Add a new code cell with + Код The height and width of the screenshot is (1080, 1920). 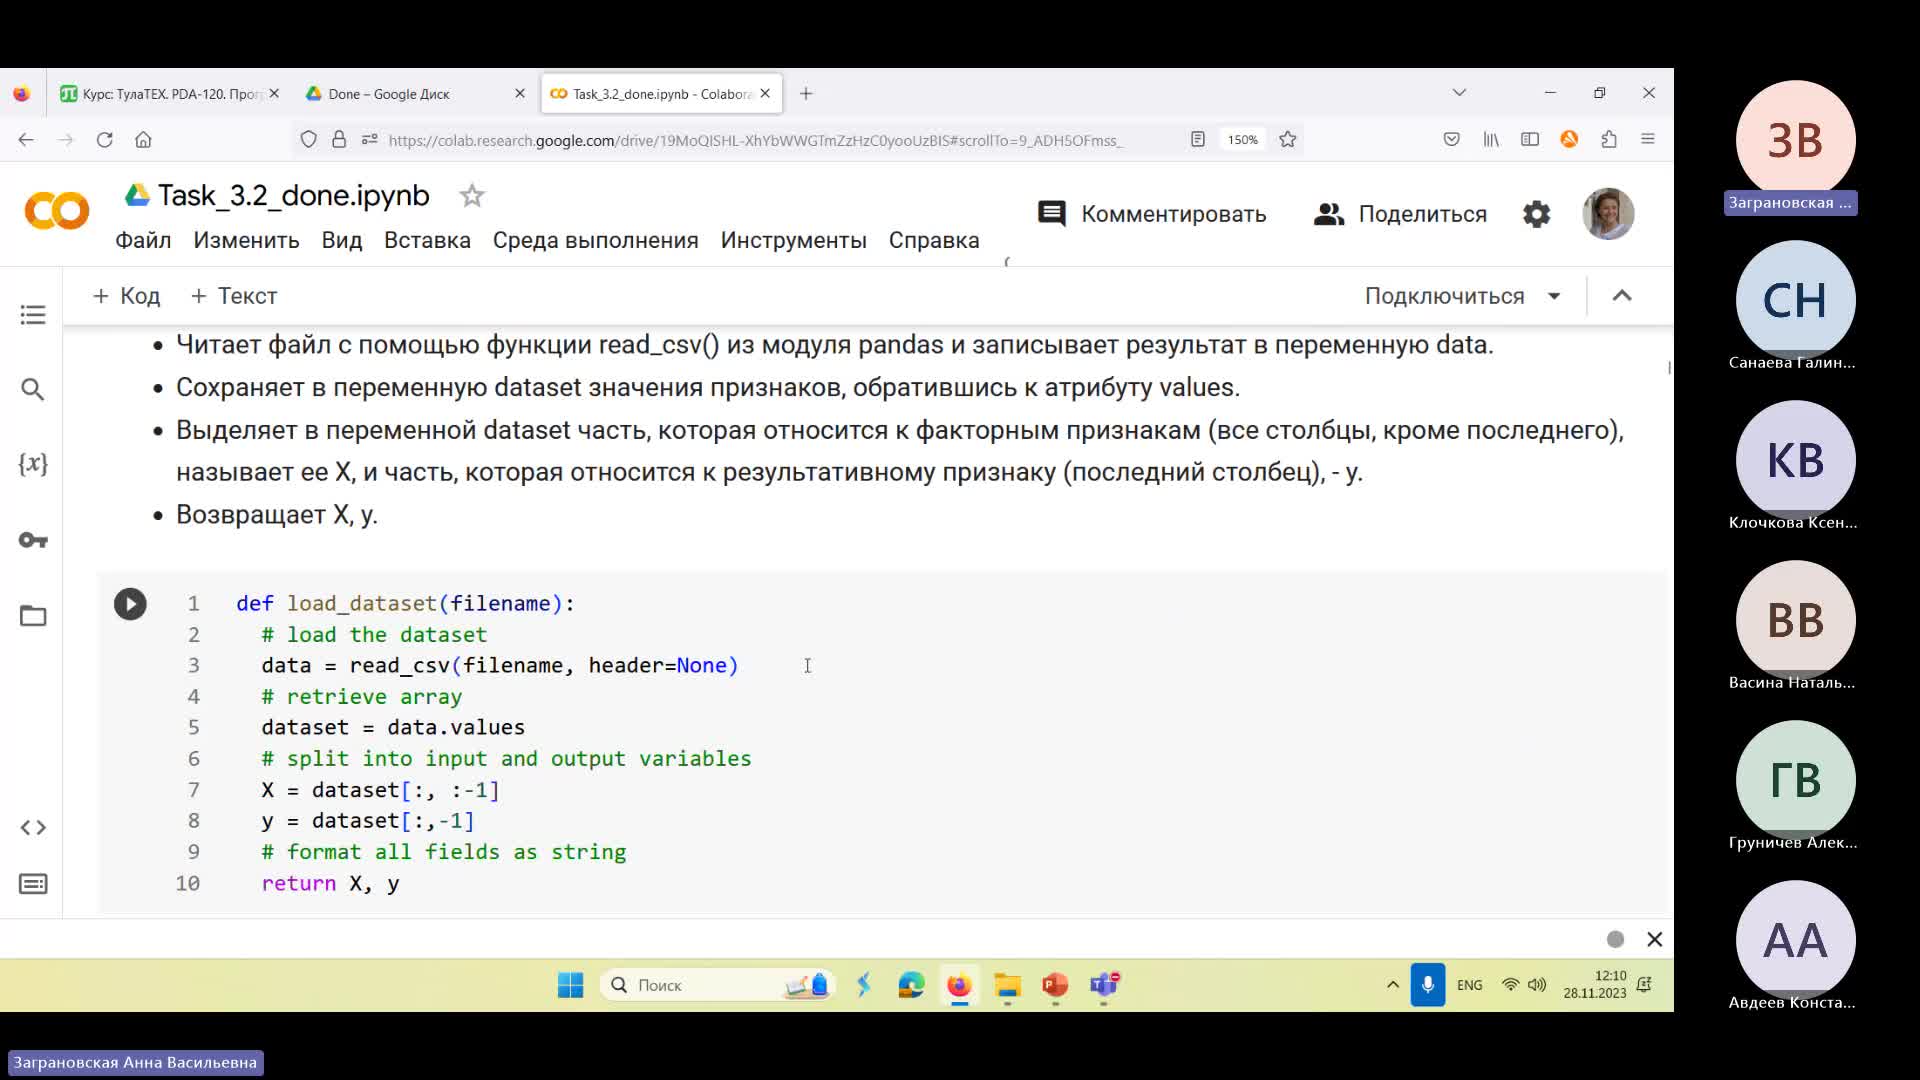click(126, 296)
